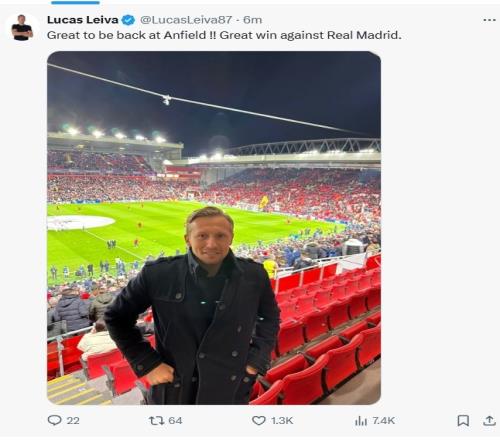Click the Lucas Leiva display name
This screenshot has width=500, height=440.
pyautogui.click(x=83, y=20)
